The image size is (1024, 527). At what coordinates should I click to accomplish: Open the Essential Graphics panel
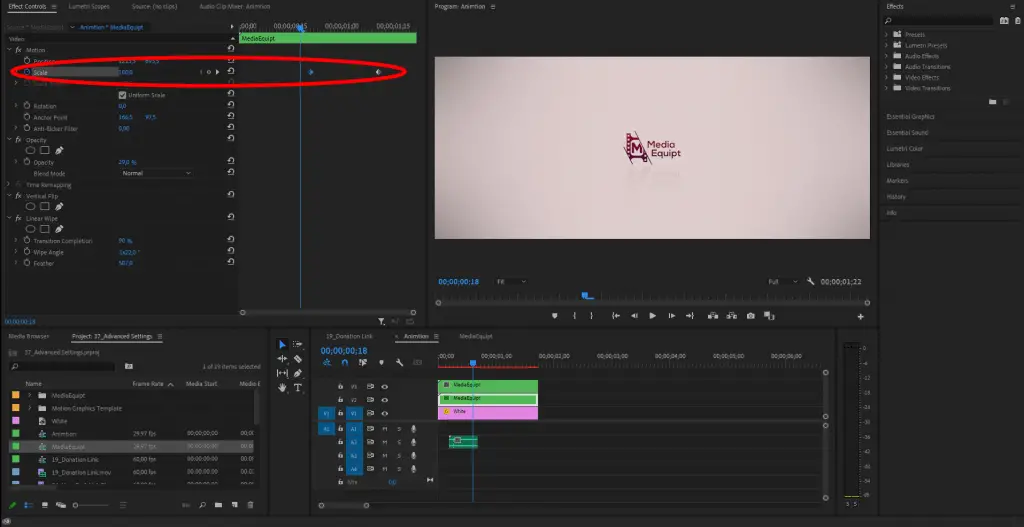910,116
